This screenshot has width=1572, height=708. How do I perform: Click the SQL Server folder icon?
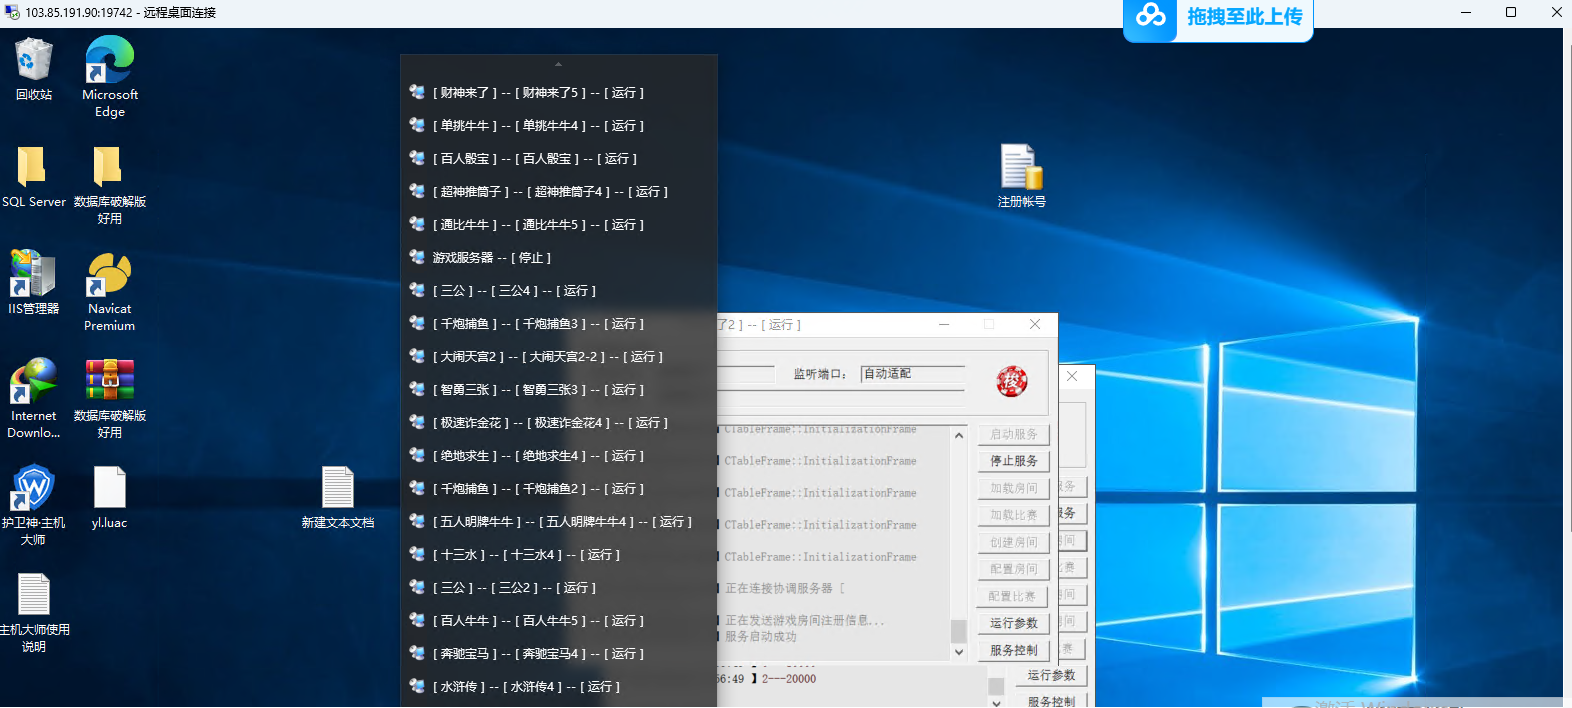[x=33, y=168]
